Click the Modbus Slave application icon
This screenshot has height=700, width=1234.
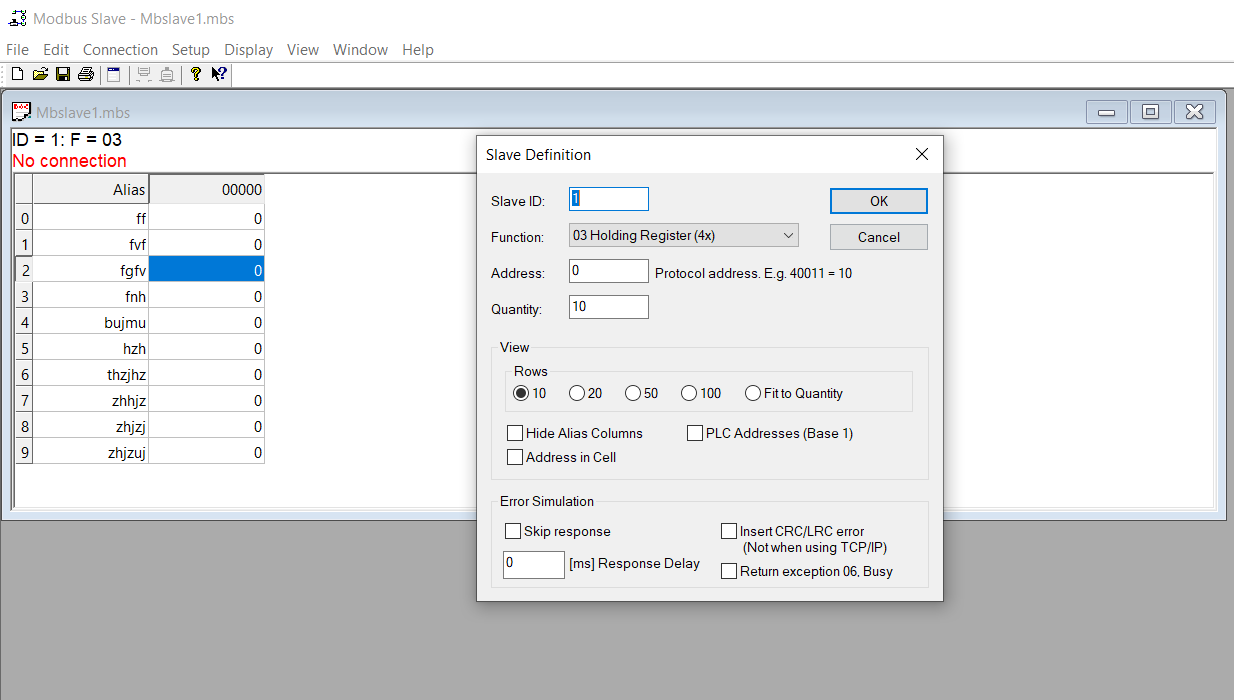(14, 17)
